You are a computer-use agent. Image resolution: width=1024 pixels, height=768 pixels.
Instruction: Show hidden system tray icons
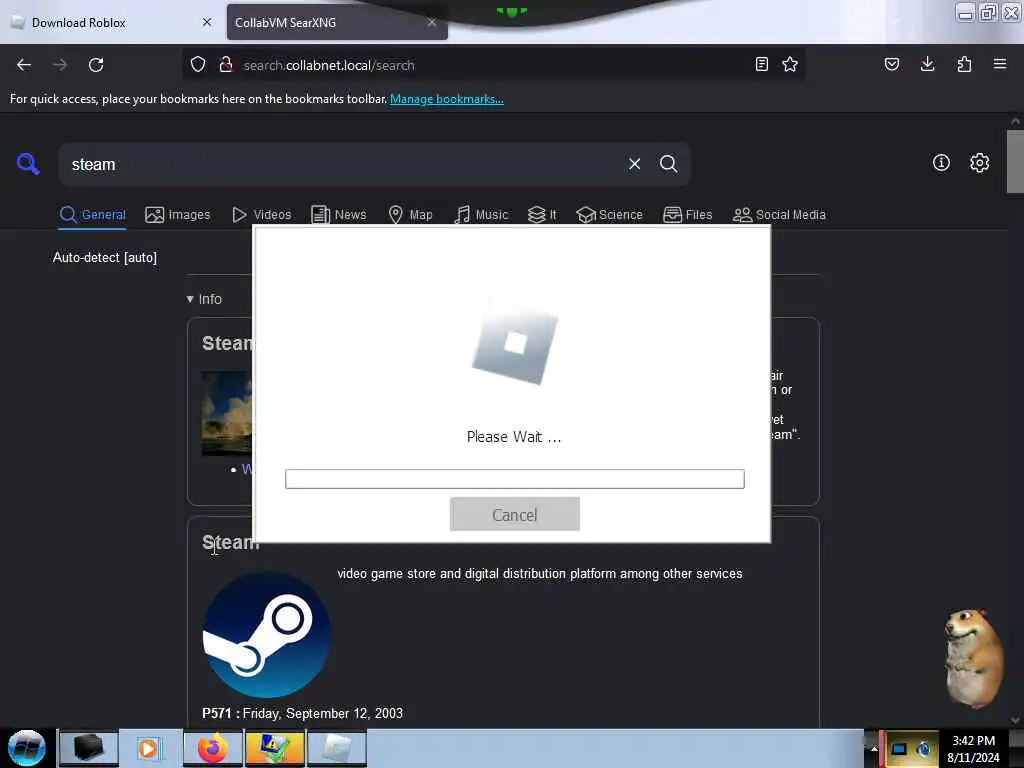pyautogui.click(x=874, y=749)
